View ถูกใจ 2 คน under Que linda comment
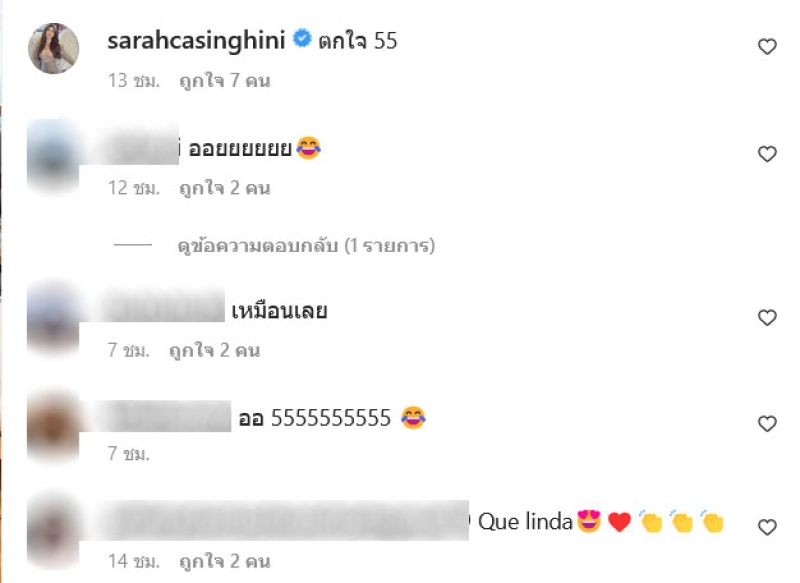This screenshot has height=583, width=800. (x=224, y=561)
